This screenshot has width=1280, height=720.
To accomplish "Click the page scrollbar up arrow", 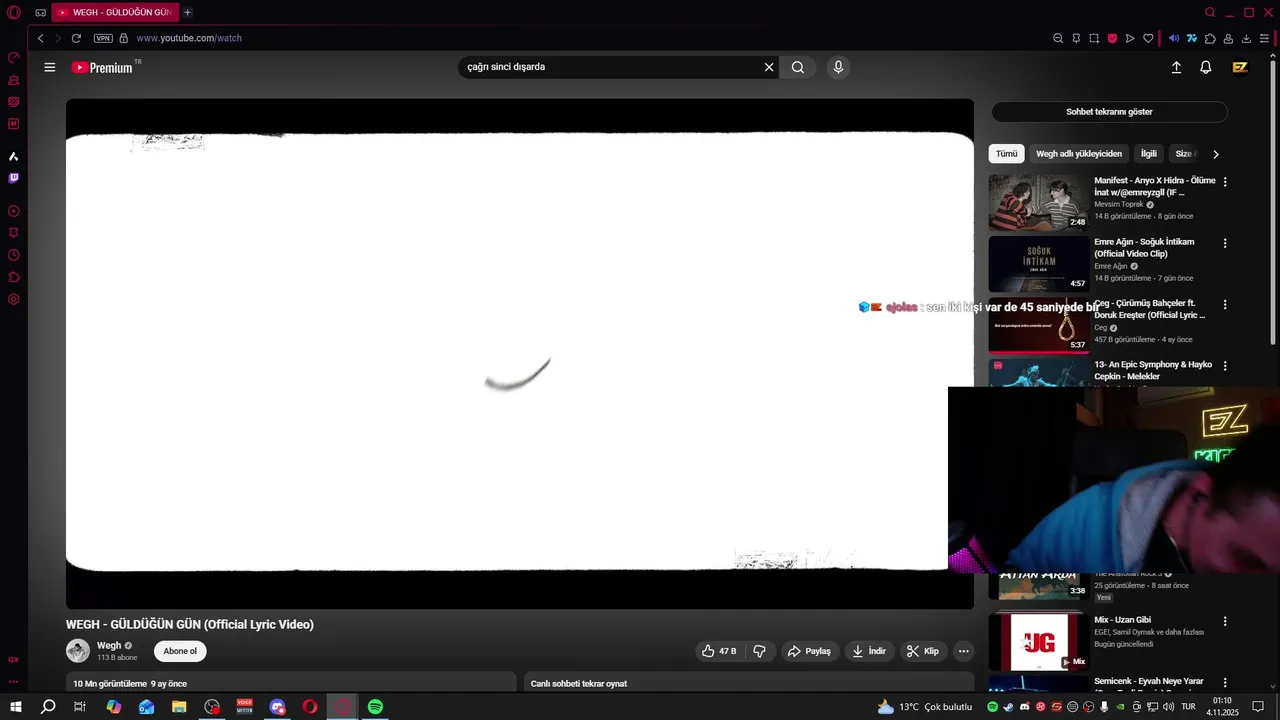I will click(1273, 57).
